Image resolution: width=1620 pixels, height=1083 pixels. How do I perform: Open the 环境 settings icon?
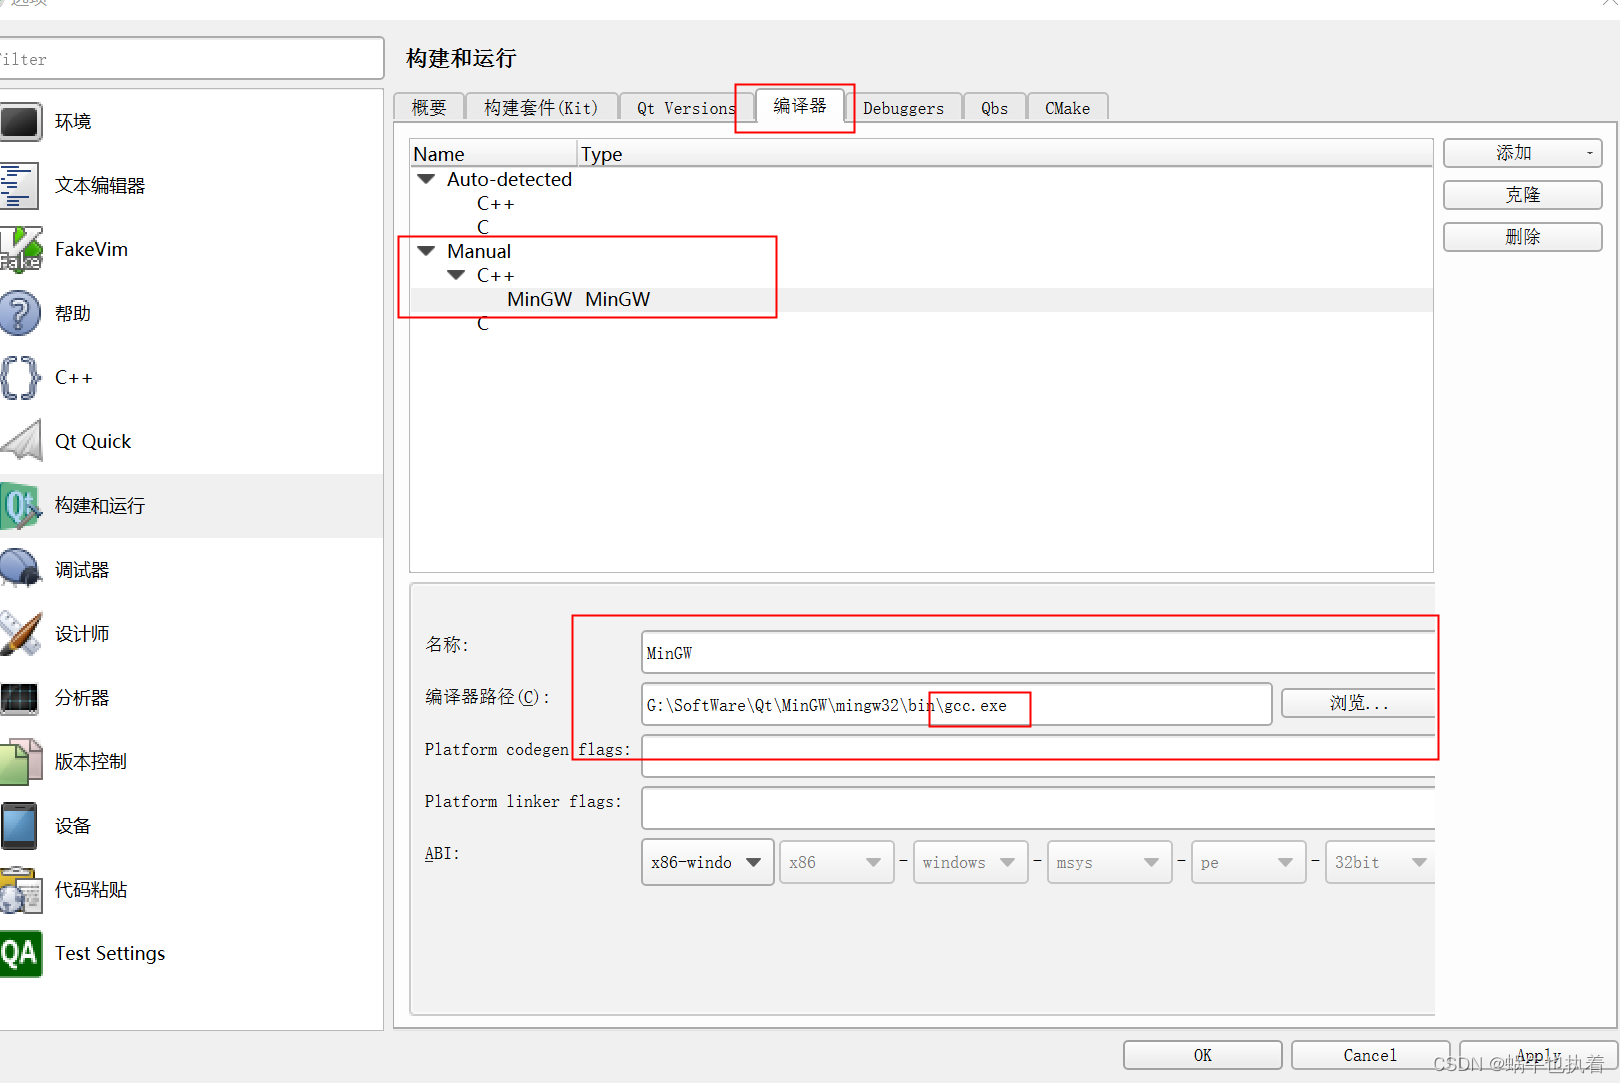(x=20, y=122)
